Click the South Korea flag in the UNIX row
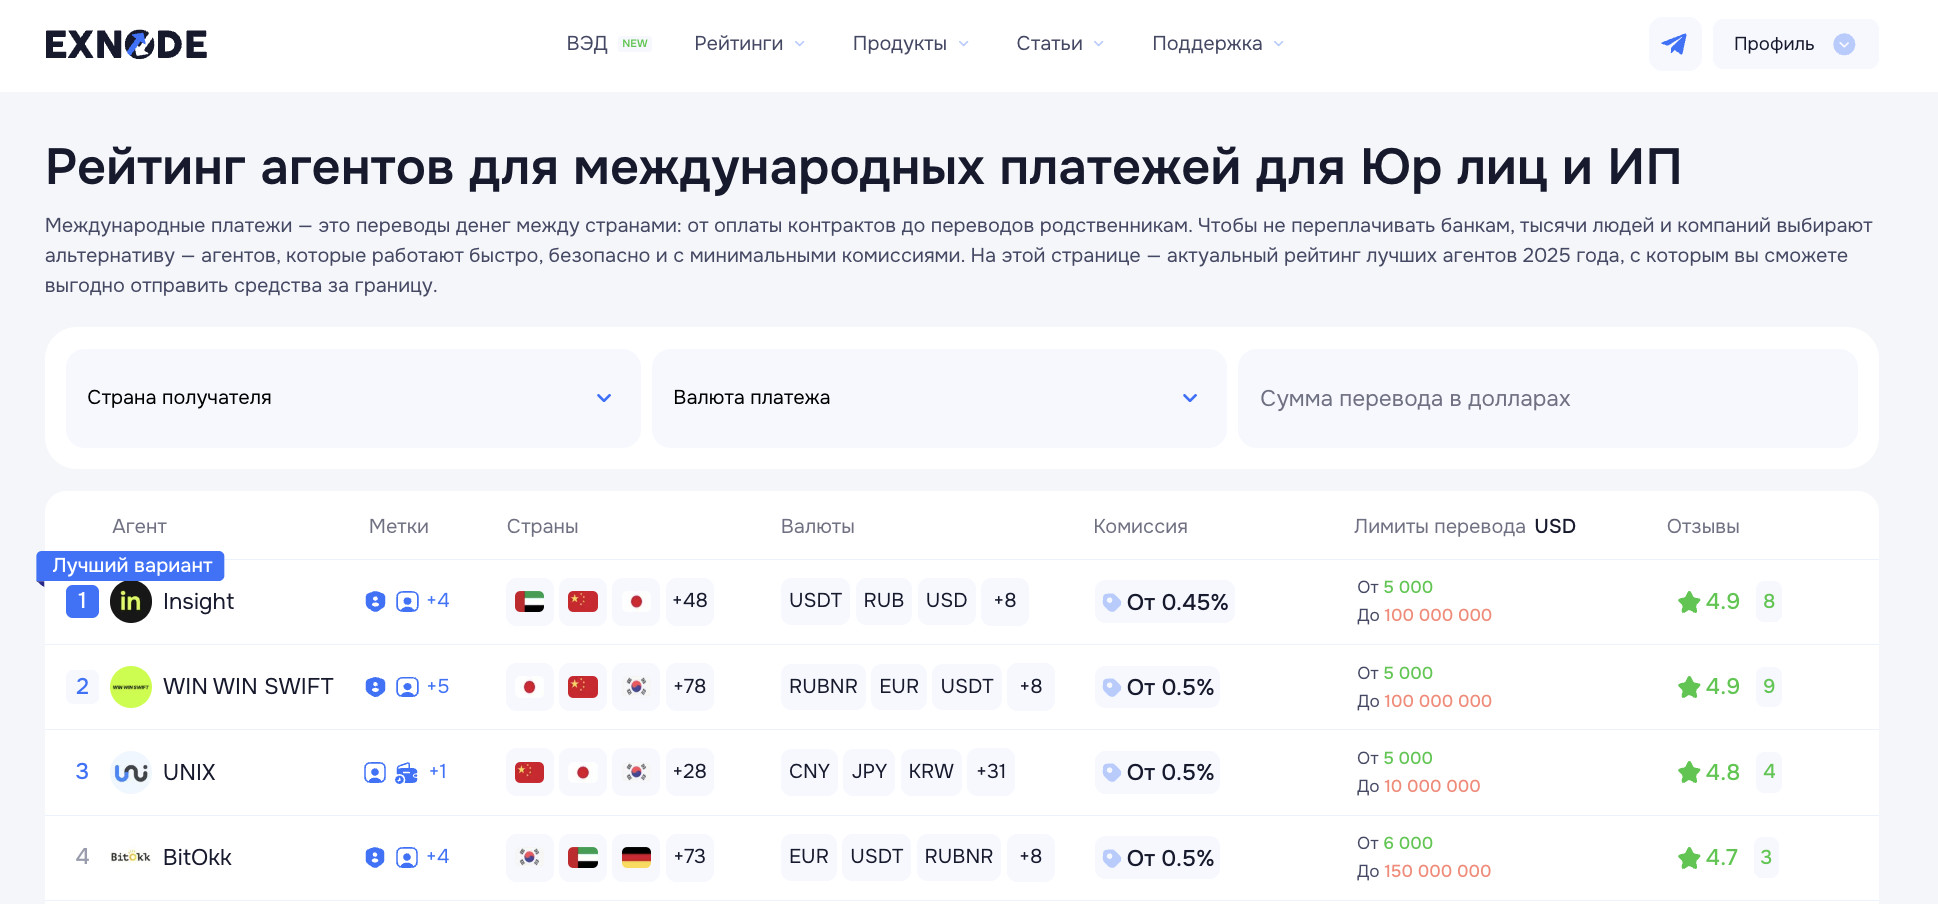Viewport: 1938px width, 904px height. [636, 772]
